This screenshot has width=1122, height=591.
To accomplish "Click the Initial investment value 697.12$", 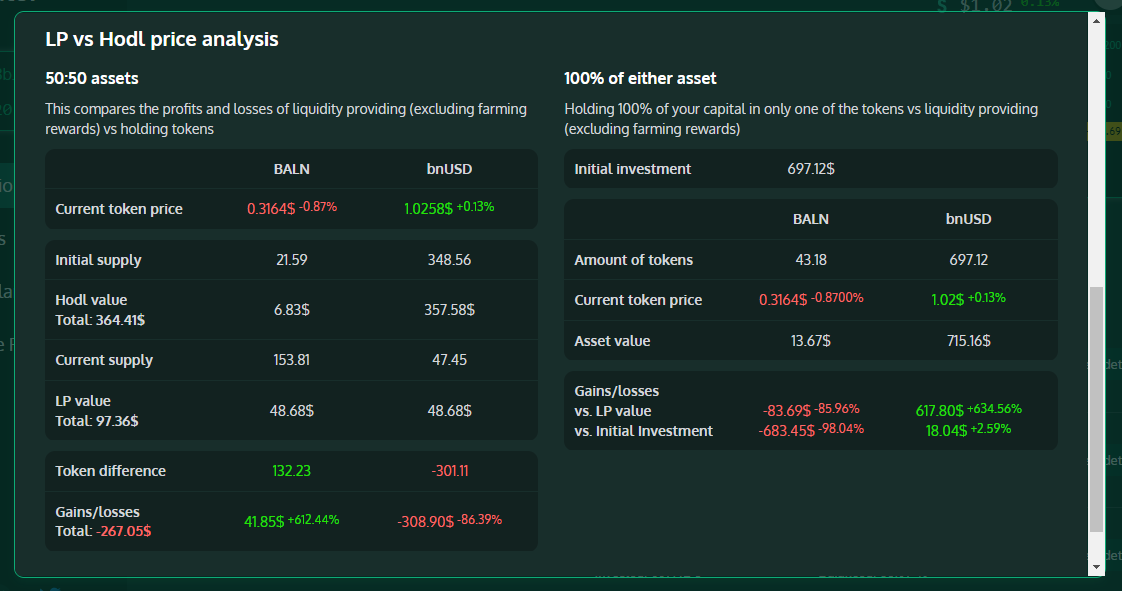I will [811, 169].
